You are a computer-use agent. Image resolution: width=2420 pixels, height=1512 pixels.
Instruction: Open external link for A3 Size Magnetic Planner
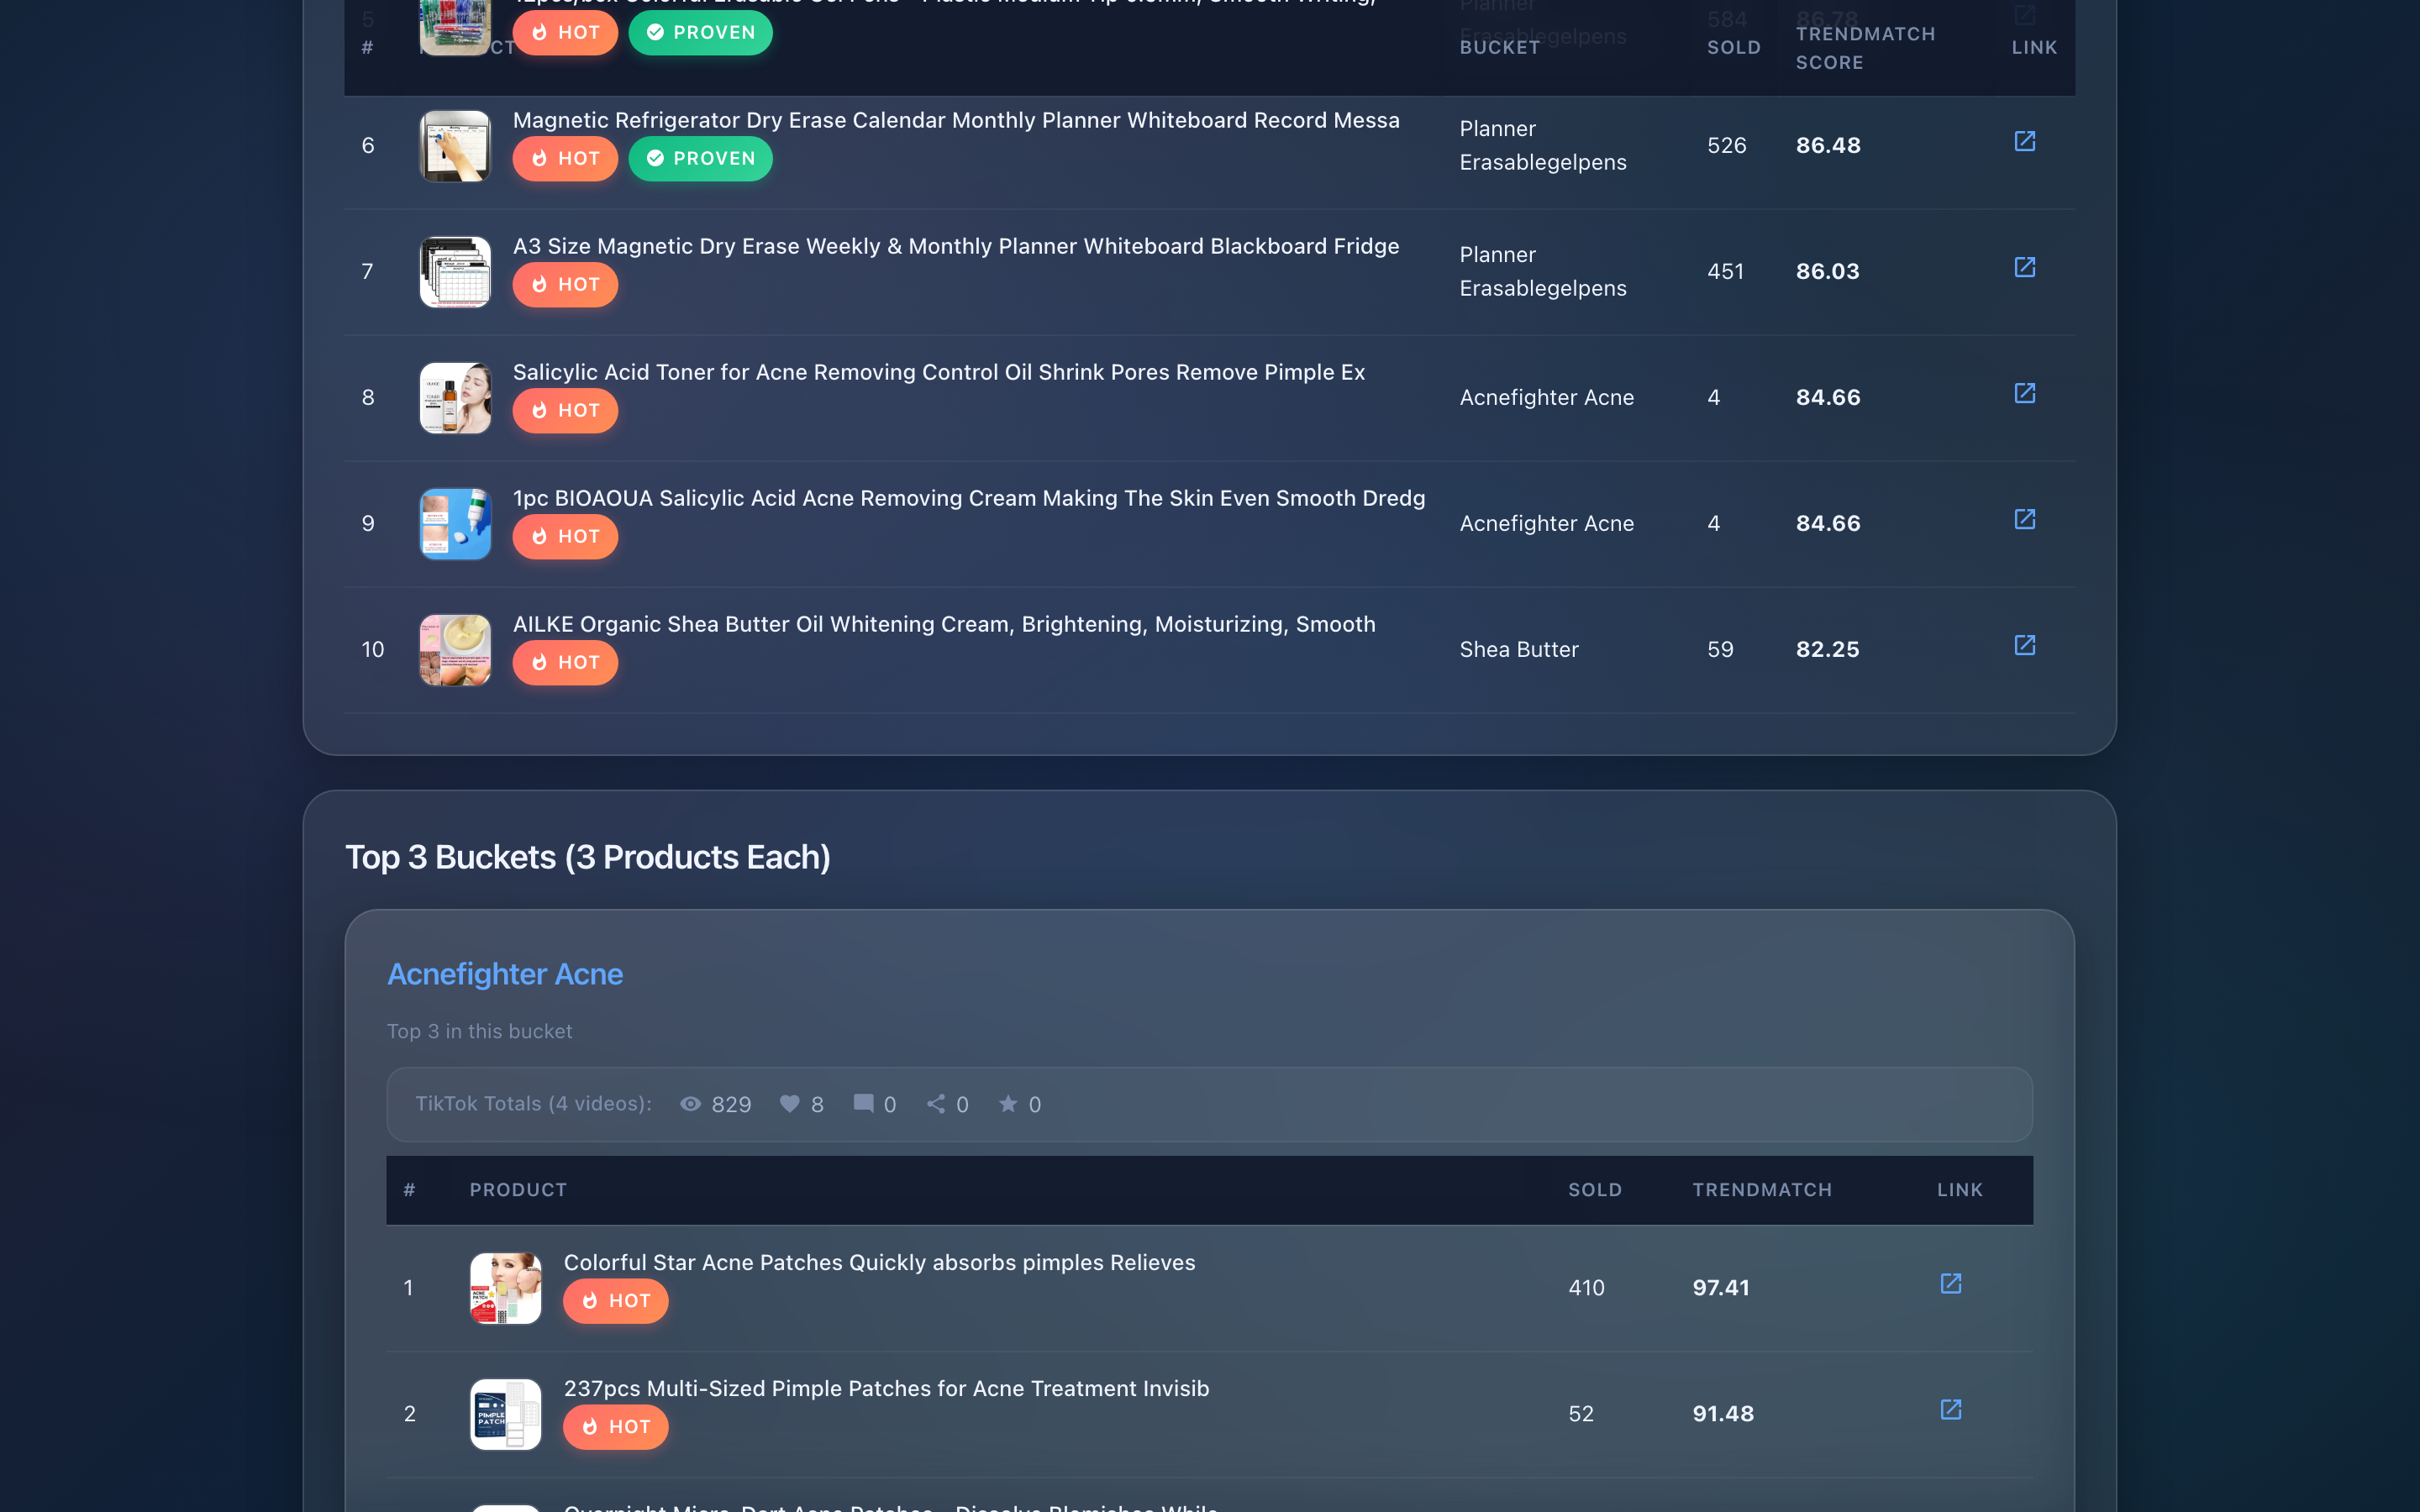click(x=2024, y=268)
